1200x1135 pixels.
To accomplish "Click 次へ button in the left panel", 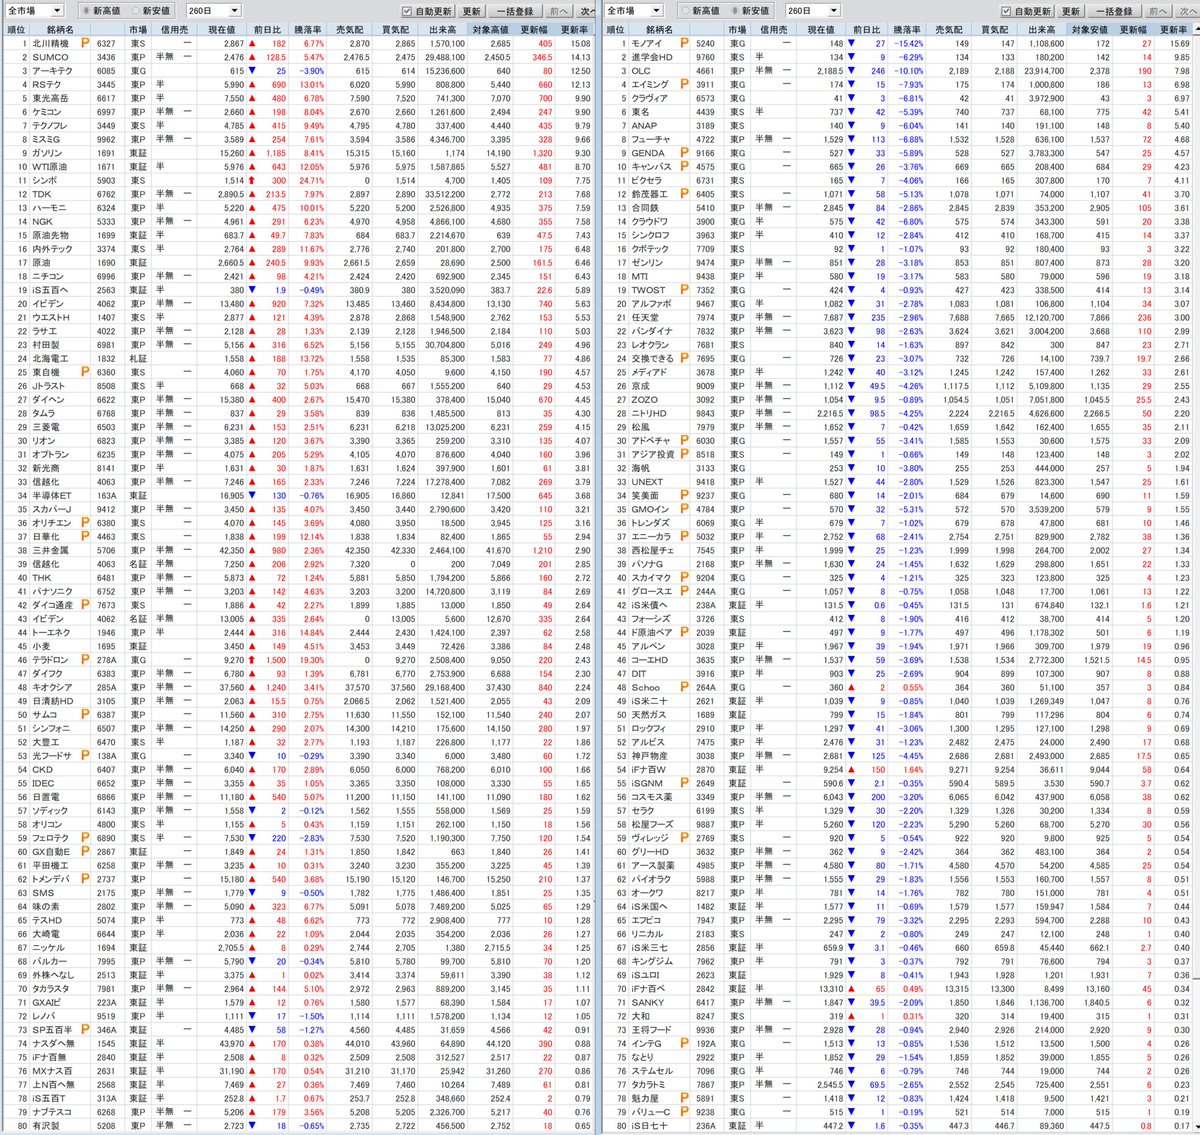I will point(588,11).
